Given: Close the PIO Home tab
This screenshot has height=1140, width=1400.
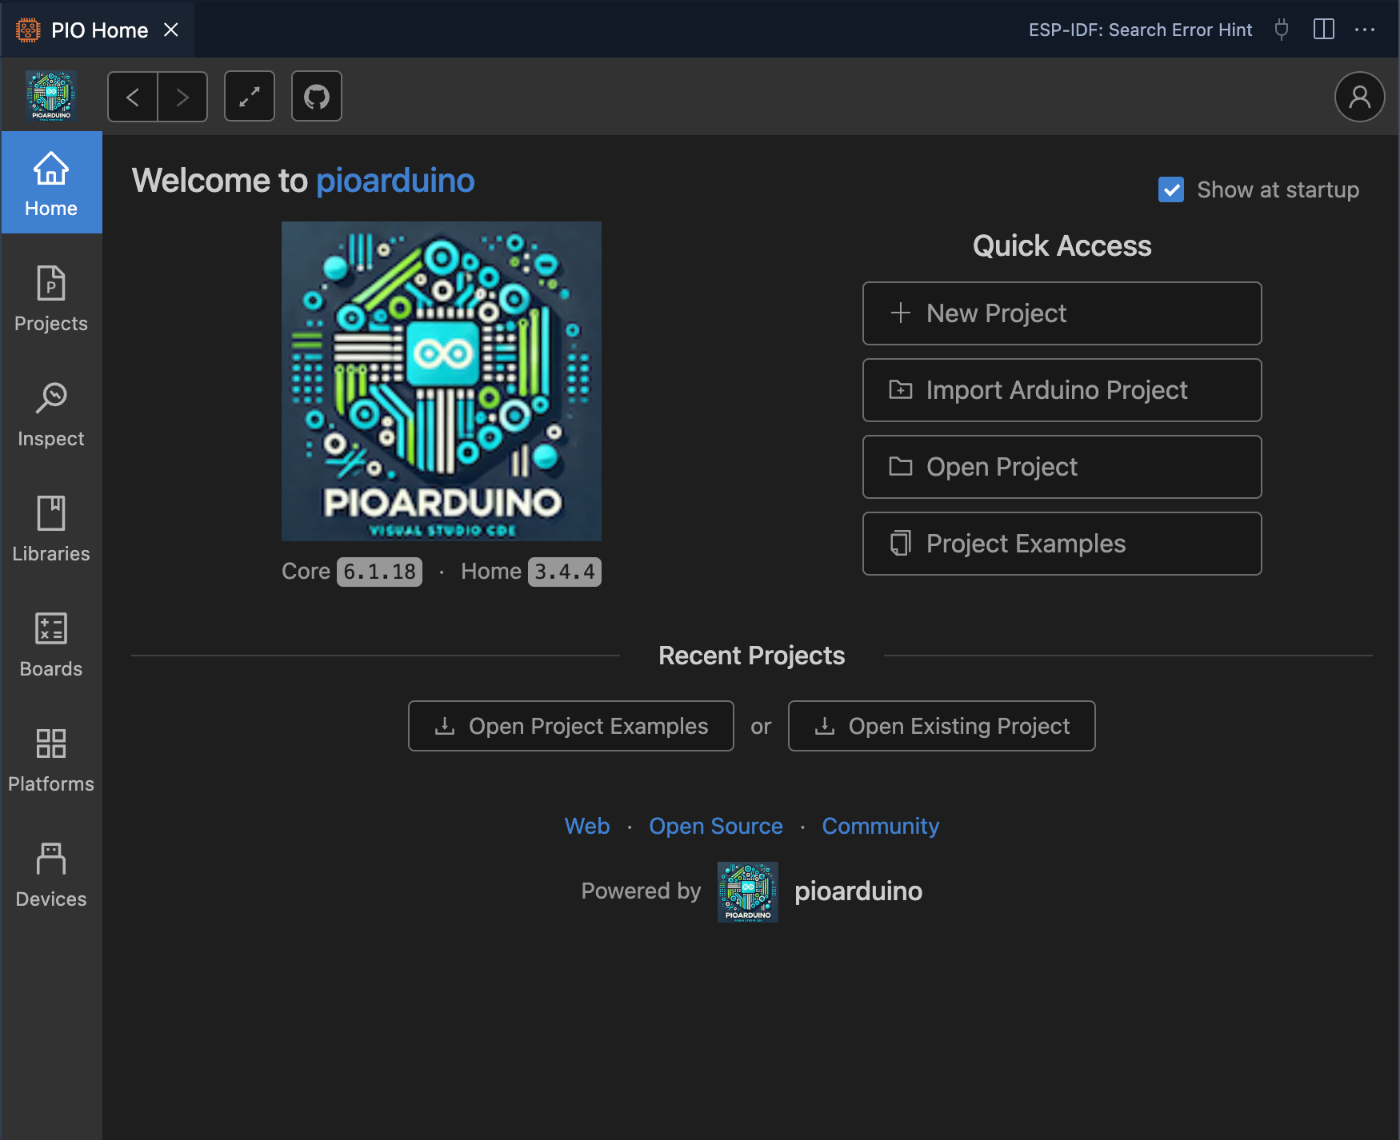Looking at the screenshot, I should coord(171,30).
